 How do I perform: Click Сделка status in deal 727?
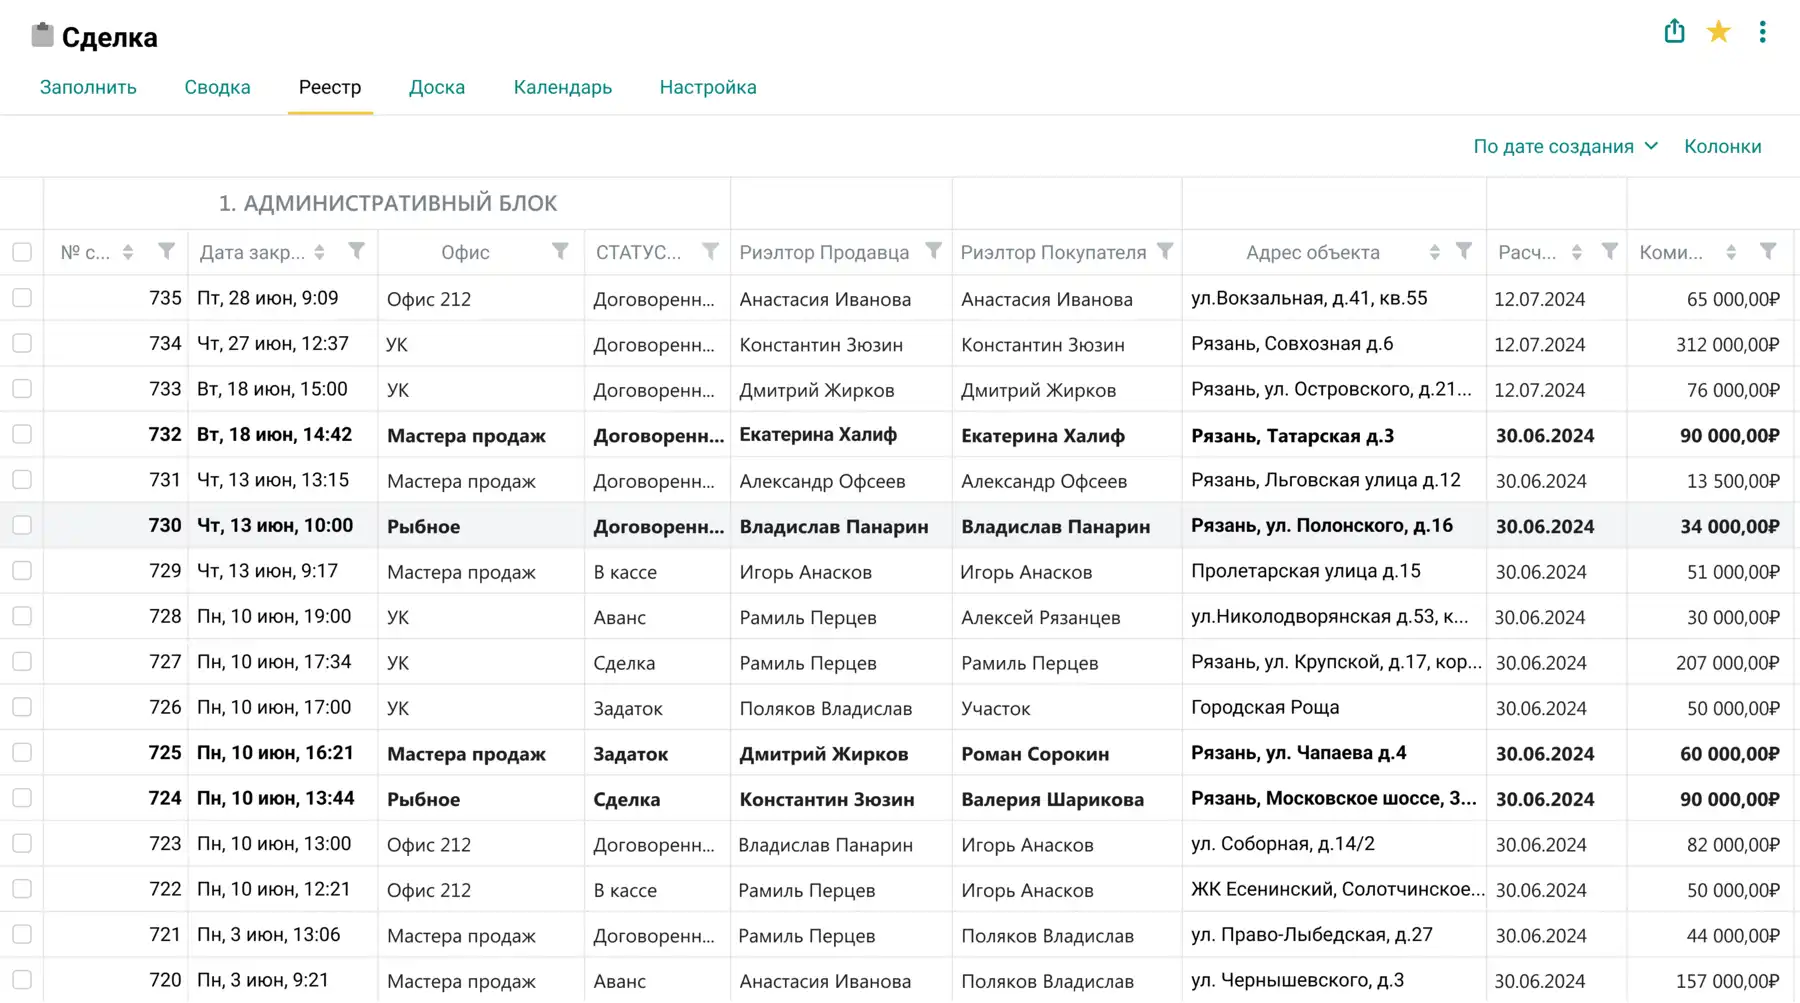tap(624, 663)
